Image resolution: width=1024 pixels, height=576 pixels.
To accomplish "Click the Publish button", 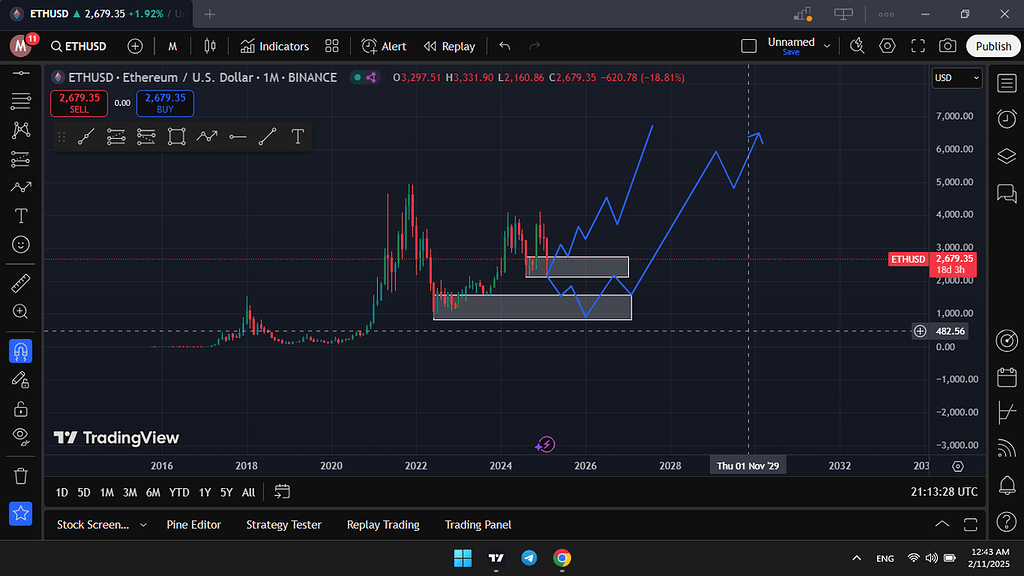I will tap(993, 46).
